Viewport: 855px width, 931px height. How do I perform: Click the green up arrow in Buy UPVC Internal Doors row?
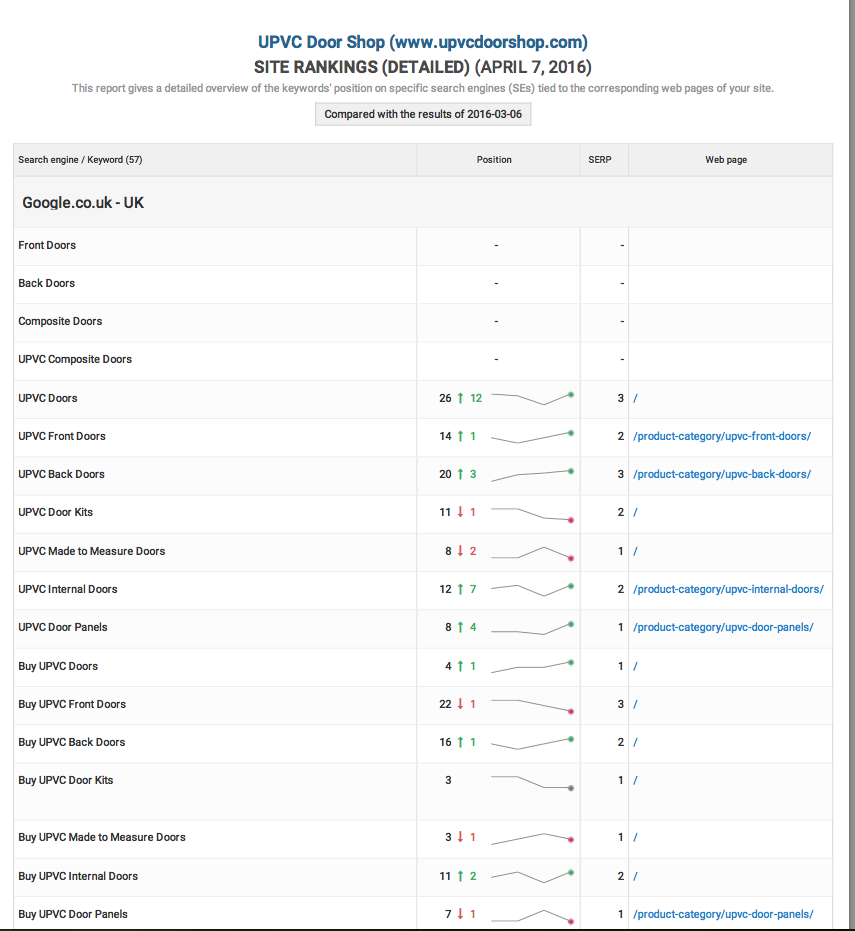(460, 876)
